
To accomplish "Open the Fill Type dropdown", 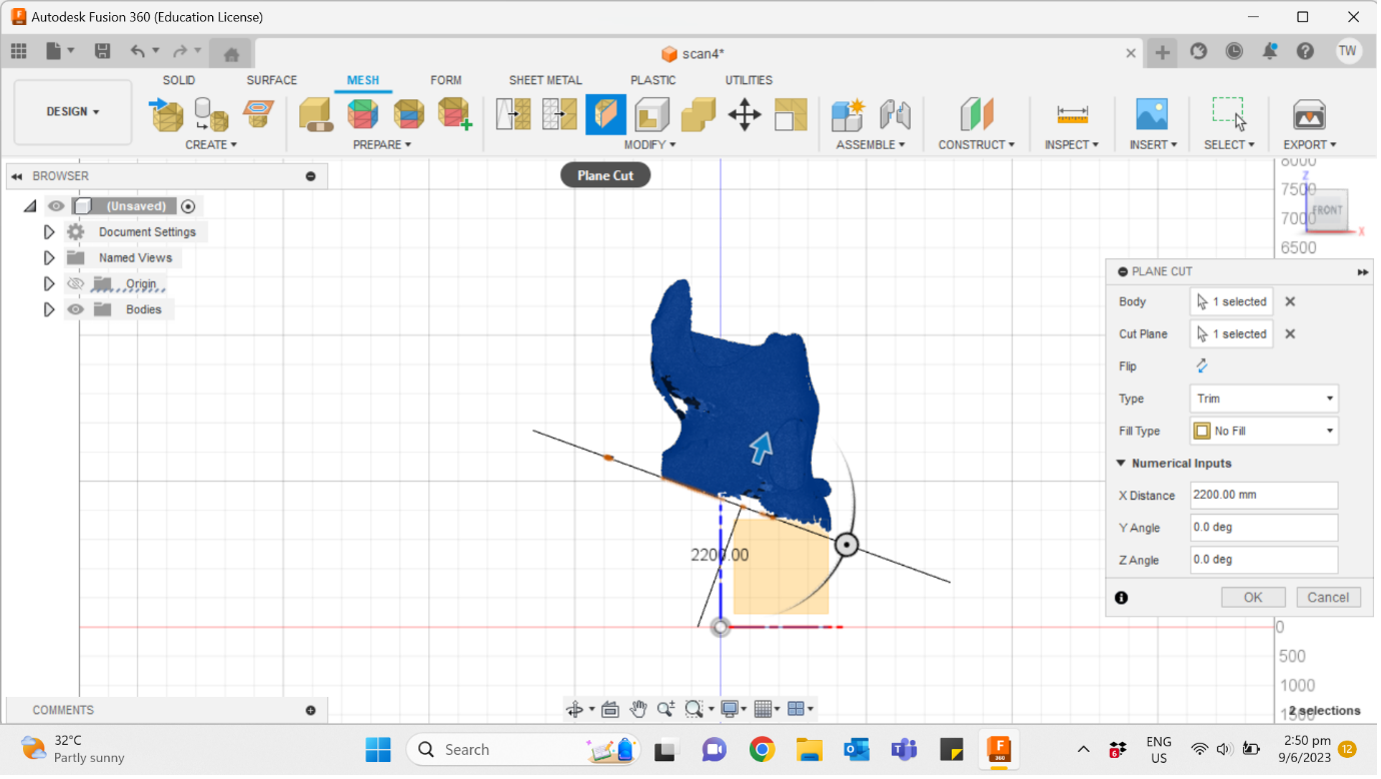I will click(x=1263, y=430).
